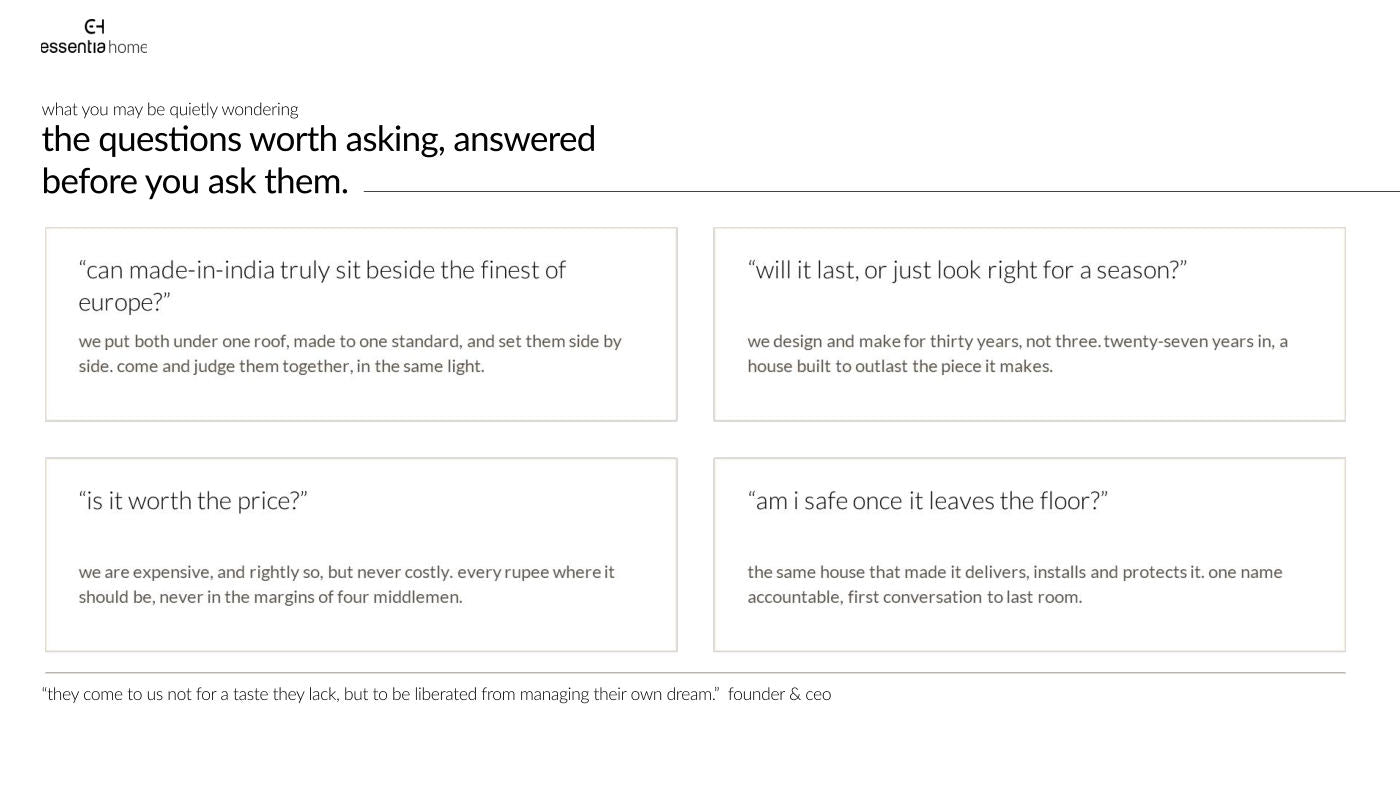Select 'the same house that made it' answer
Screen dimensions: 1400x788
tap(1015, 584)
